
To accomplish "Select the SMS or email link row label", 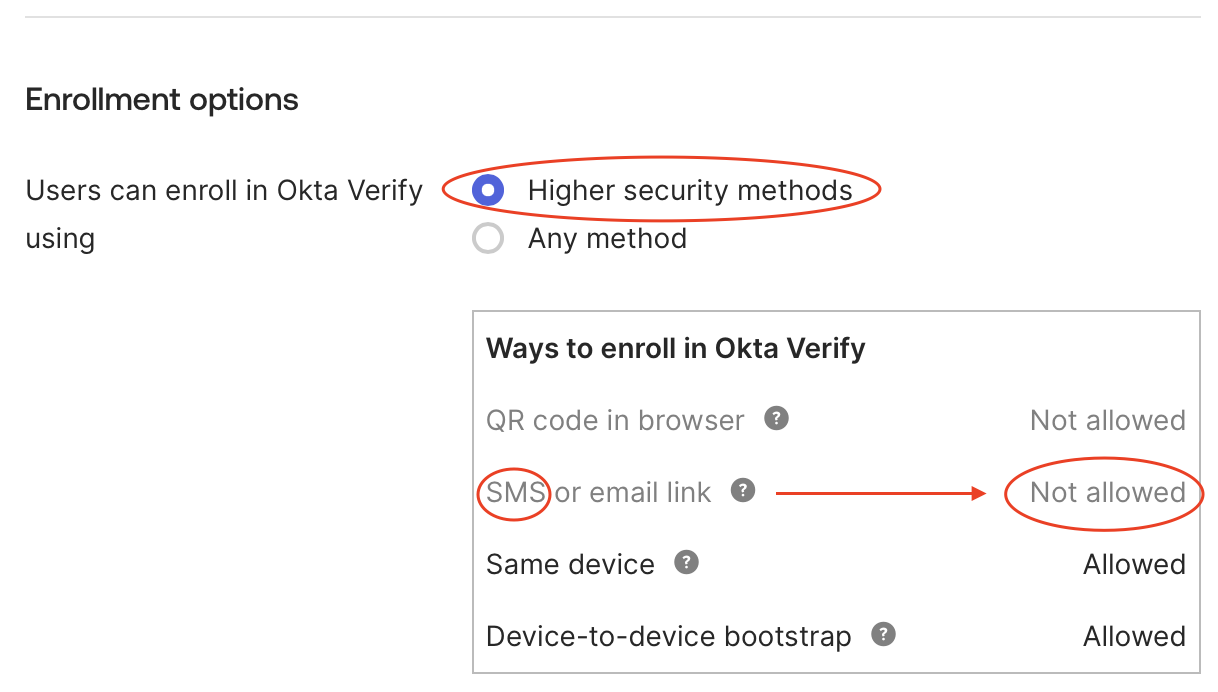I will point(598,493).
